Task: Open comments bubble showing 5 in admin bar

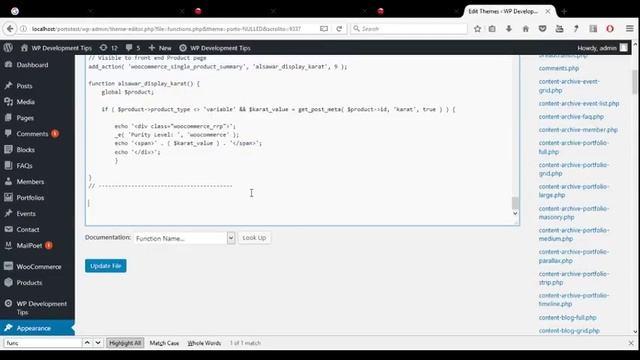Action: click(133, 48)
